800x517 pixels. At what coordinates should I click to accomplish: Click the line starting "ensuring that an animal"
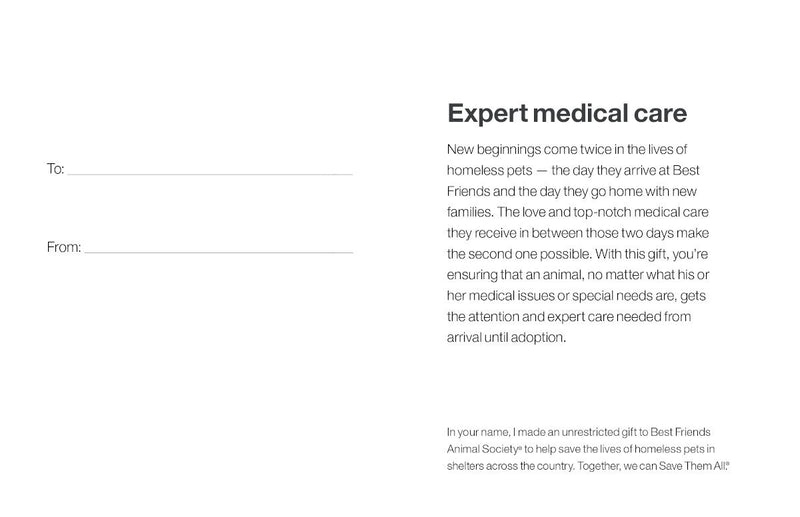pos(578,274)
